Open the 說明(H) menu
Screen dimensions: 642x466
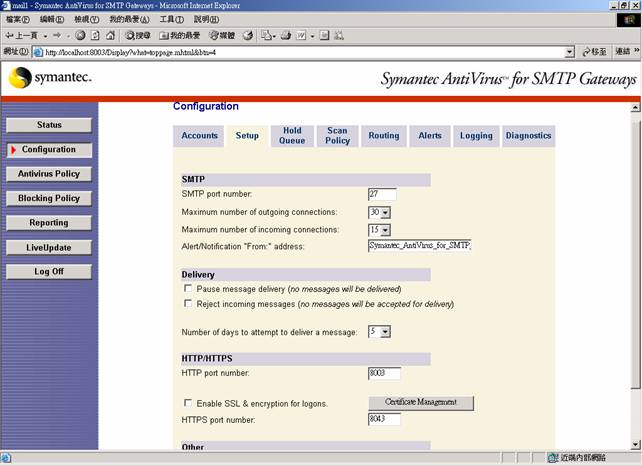point(206,19)
